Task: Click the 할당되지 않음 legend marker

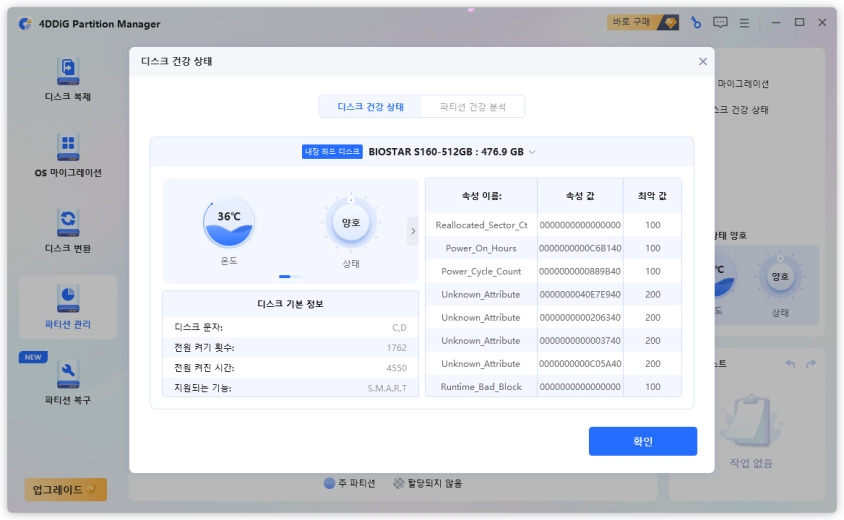Action: coord(398,483)
